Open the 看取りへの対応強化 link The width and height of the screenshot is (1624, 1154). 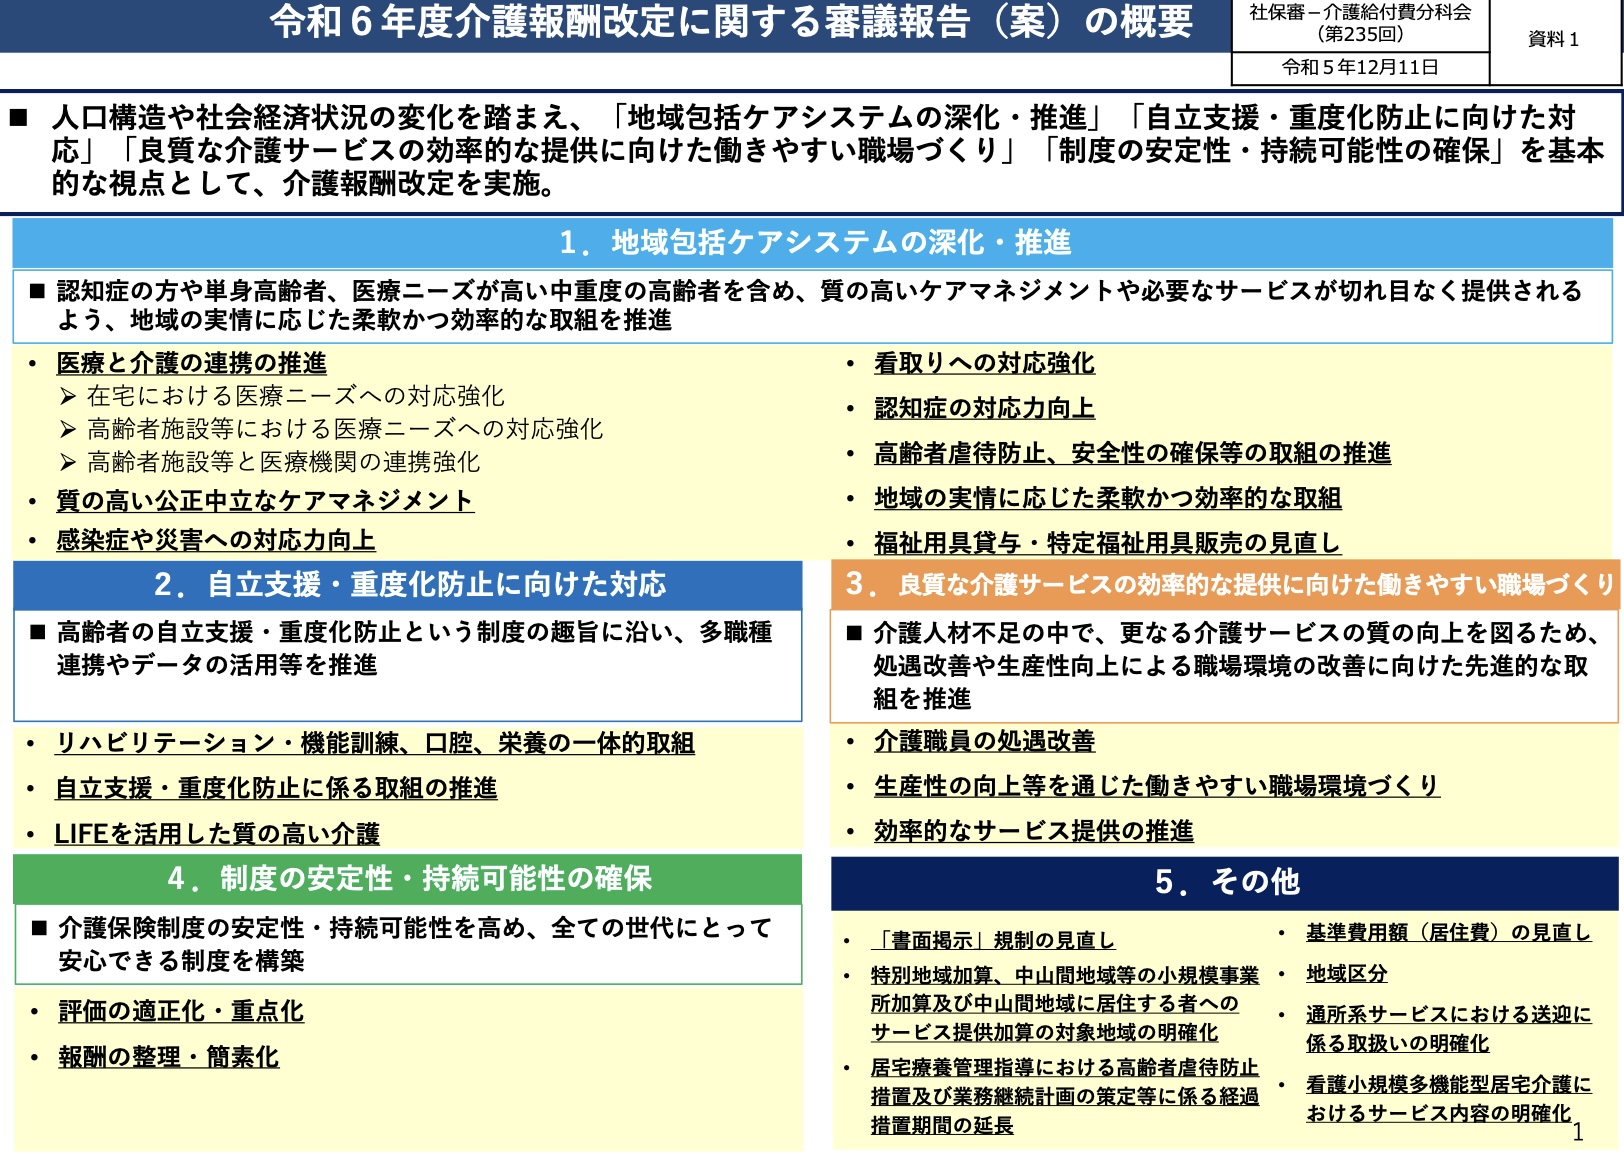(x=984, y=363)
